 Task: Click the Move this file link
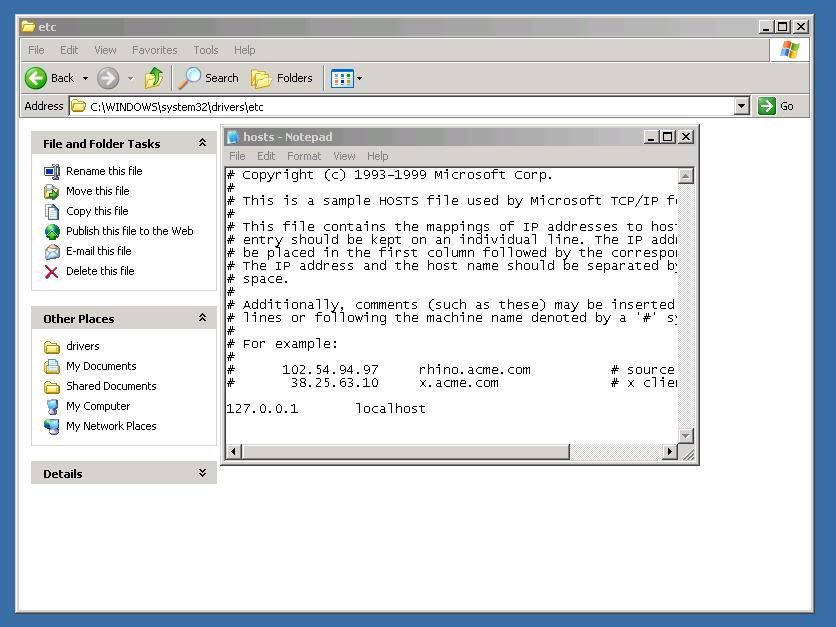[98, 191]
